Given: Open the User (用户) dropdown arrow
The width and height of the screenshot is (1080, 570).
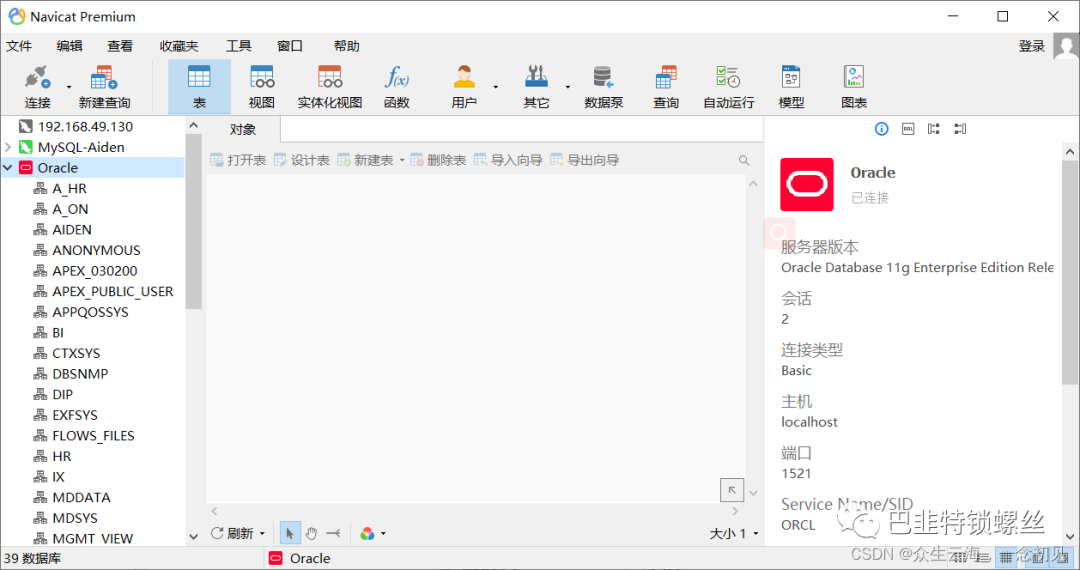Looking at the screenshot, I should (496, 87).
